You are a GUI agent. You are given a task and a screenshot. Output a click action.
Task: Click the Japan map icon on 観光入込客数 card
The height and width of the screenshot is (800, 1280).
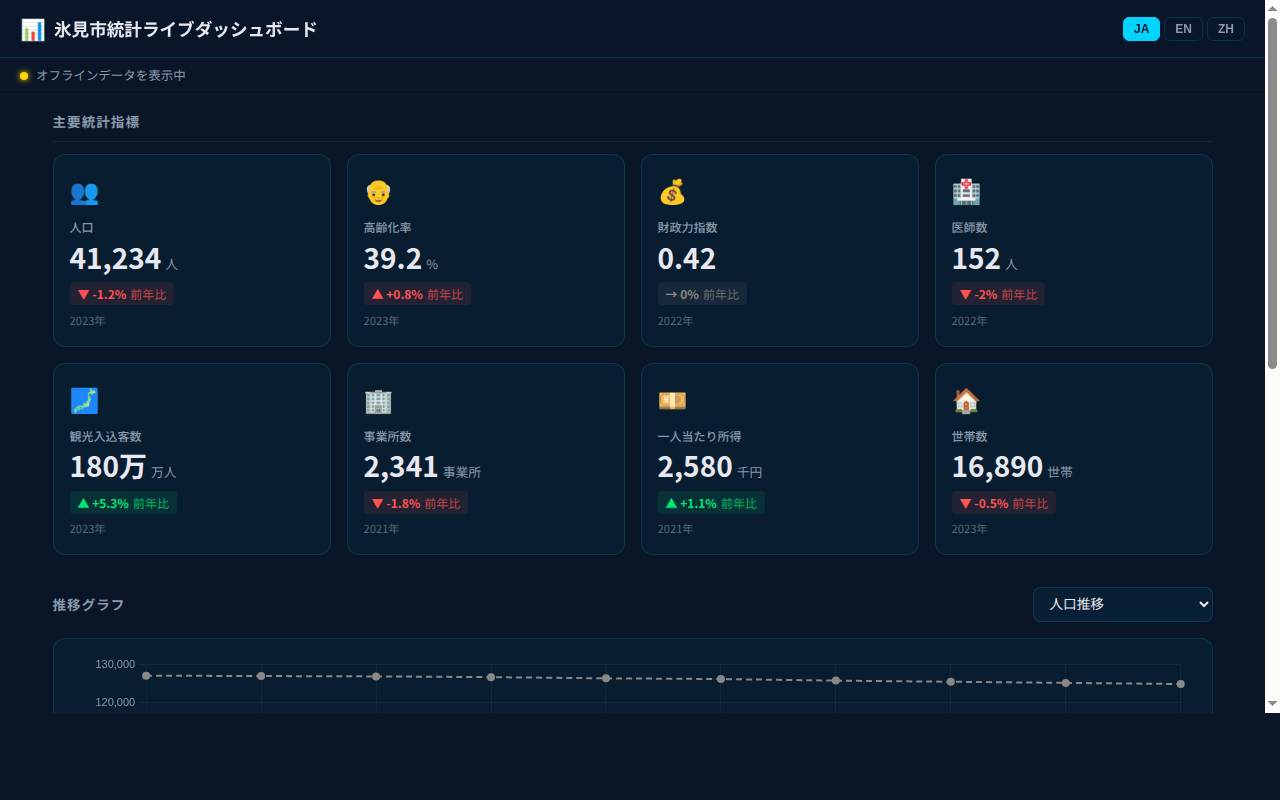tap(84, 401)
